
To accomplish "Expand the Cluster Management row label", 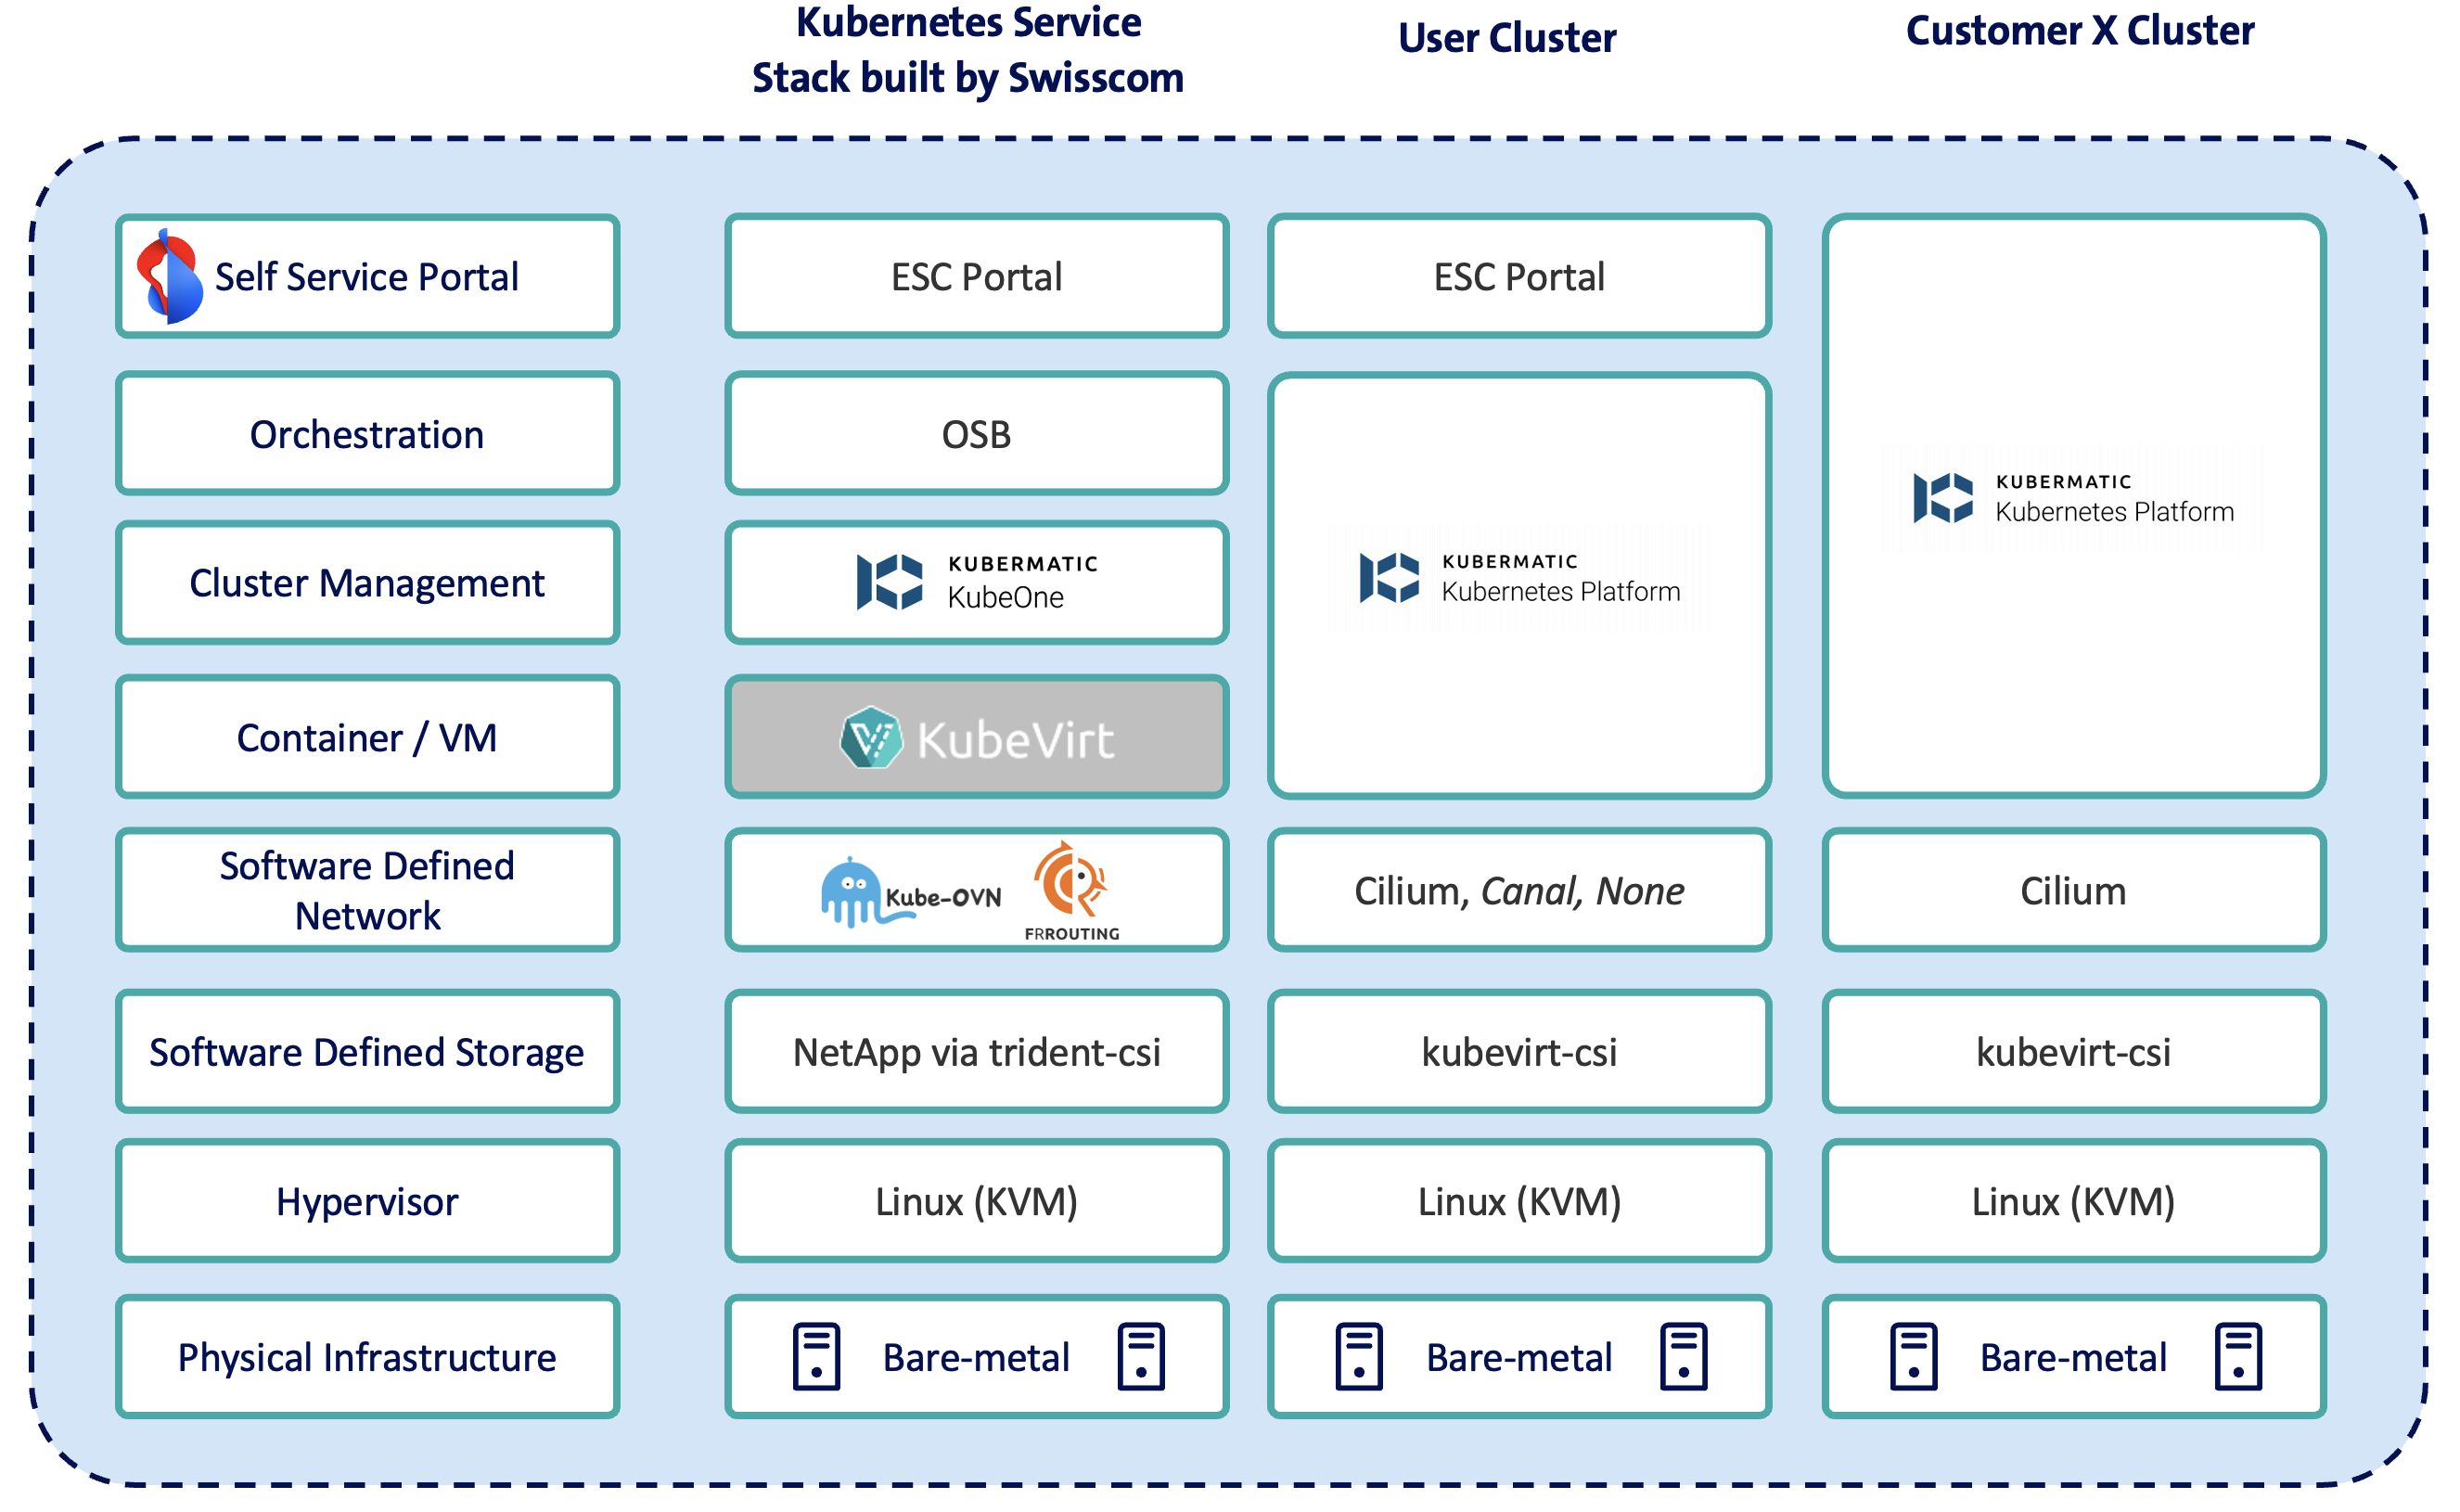I will pyautogui.click(x=366, y=582).
